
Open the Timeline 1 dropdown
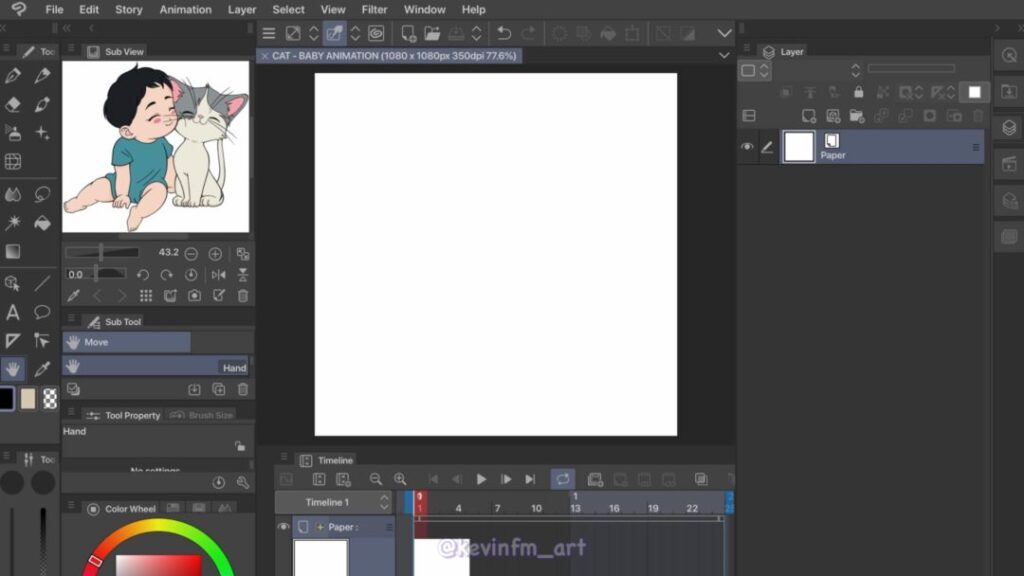coord(384,502)
